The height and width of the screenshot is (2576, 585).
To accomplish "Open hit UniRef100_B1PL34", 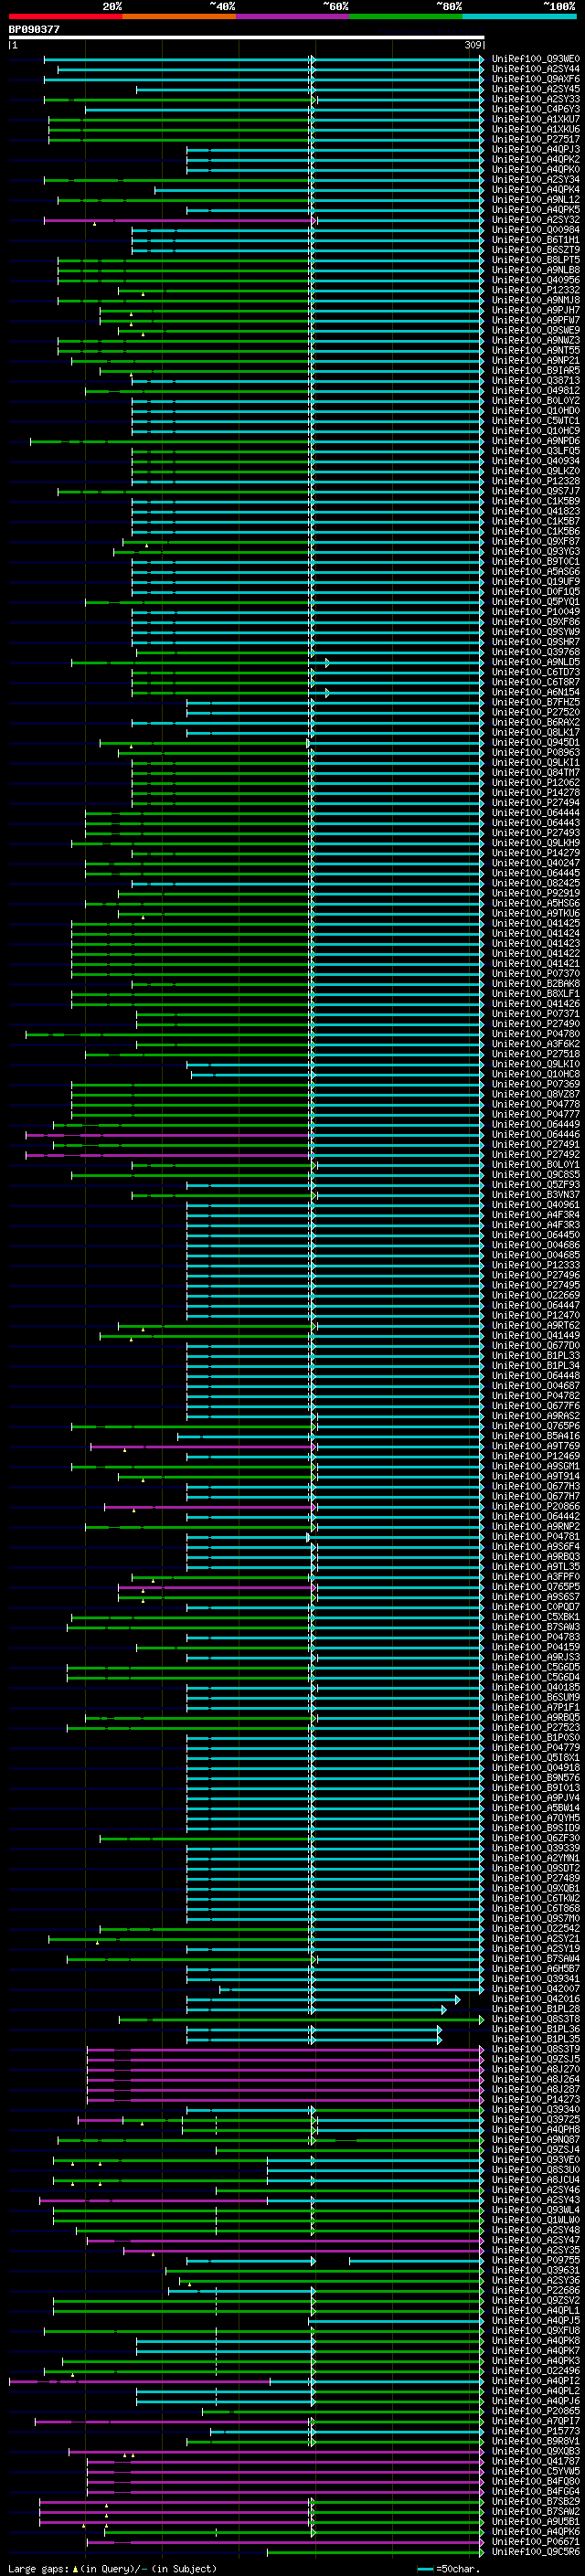I will tap(535, 1365).
